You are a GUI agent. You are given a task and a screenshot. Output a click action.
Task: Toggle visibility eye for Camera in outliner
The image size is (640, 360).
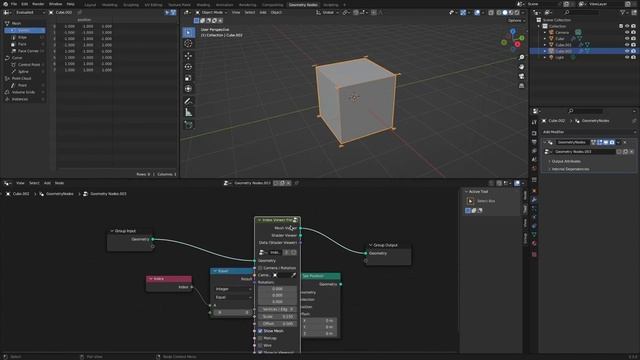[627, 32]
